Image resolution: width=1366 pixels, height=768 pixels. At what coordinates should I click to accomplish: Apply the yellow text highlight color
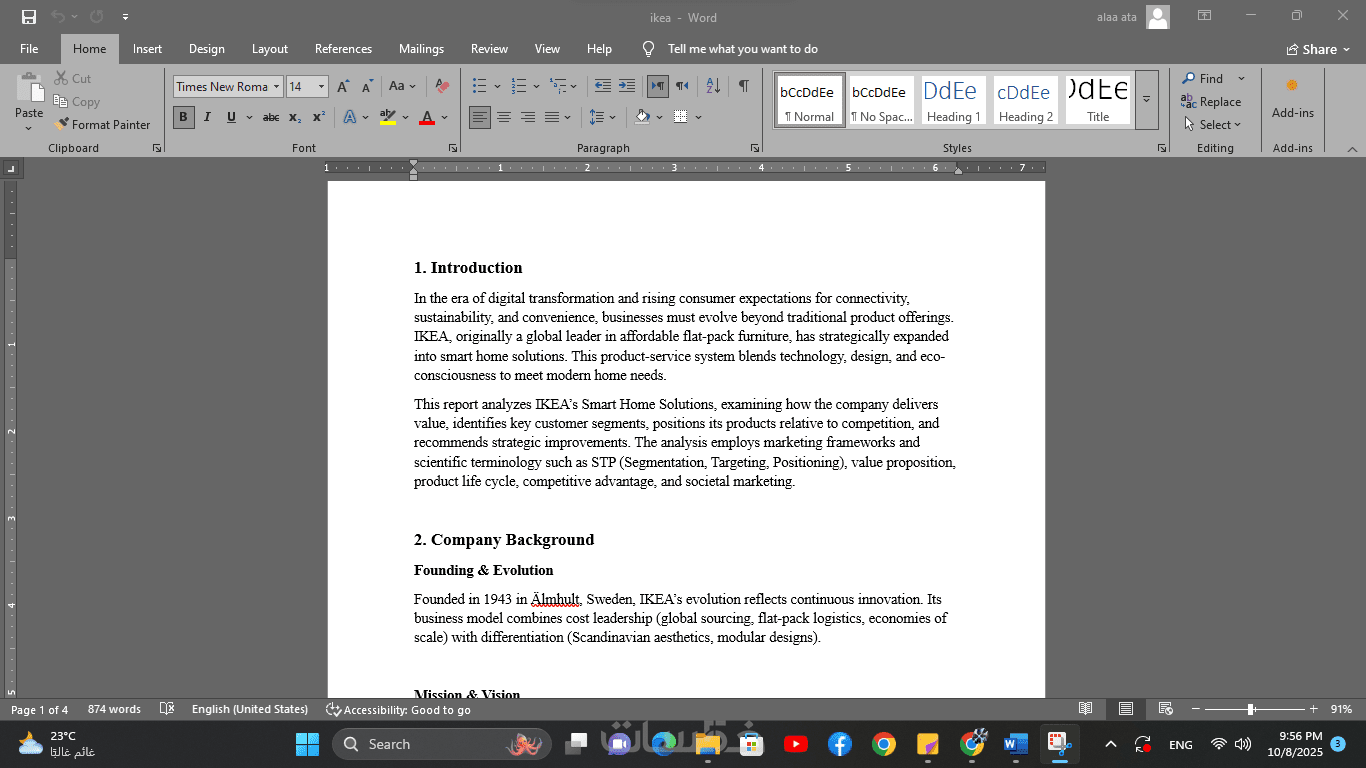[x=388, y=117]
